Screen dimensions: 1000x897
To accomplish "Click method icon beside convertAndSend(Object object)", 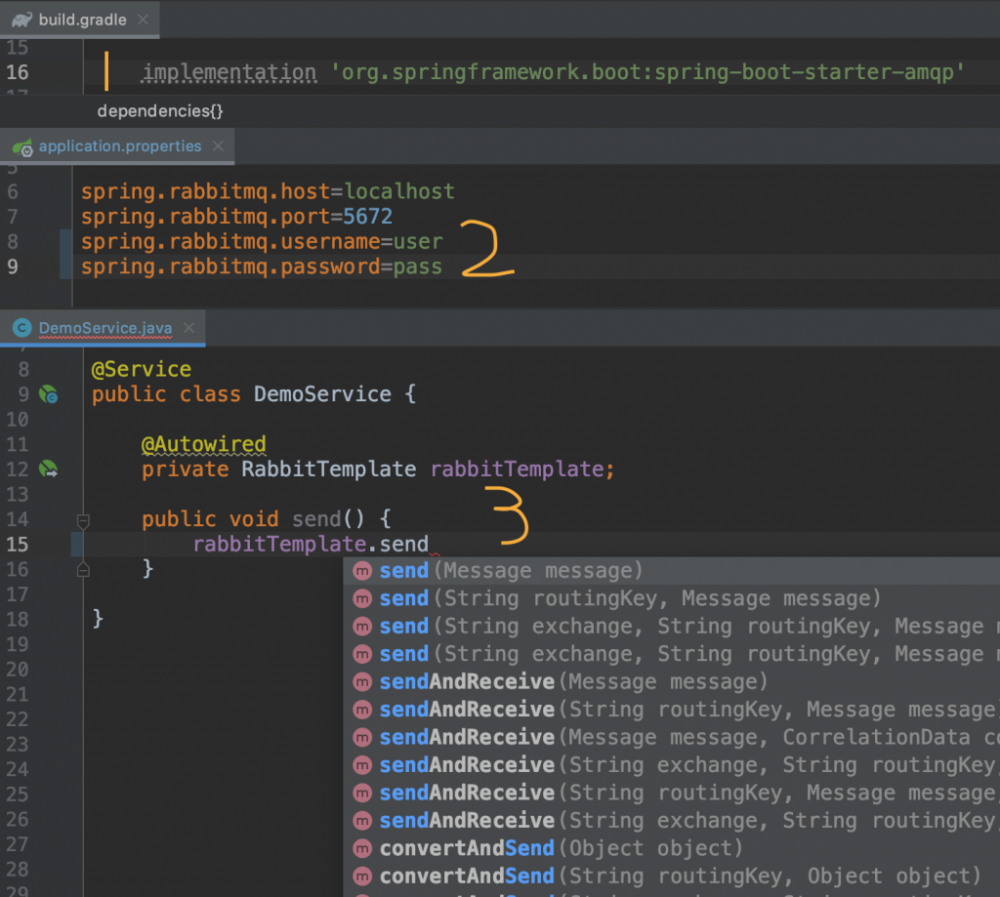I will 362,848.
